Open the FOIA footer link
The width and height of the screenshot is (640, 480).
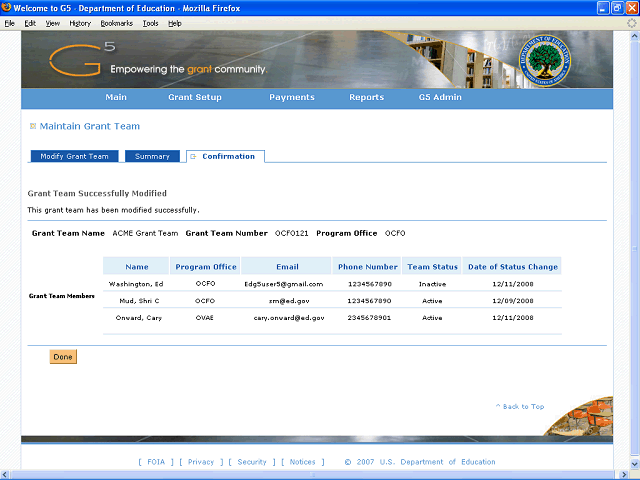coord(156,462)
